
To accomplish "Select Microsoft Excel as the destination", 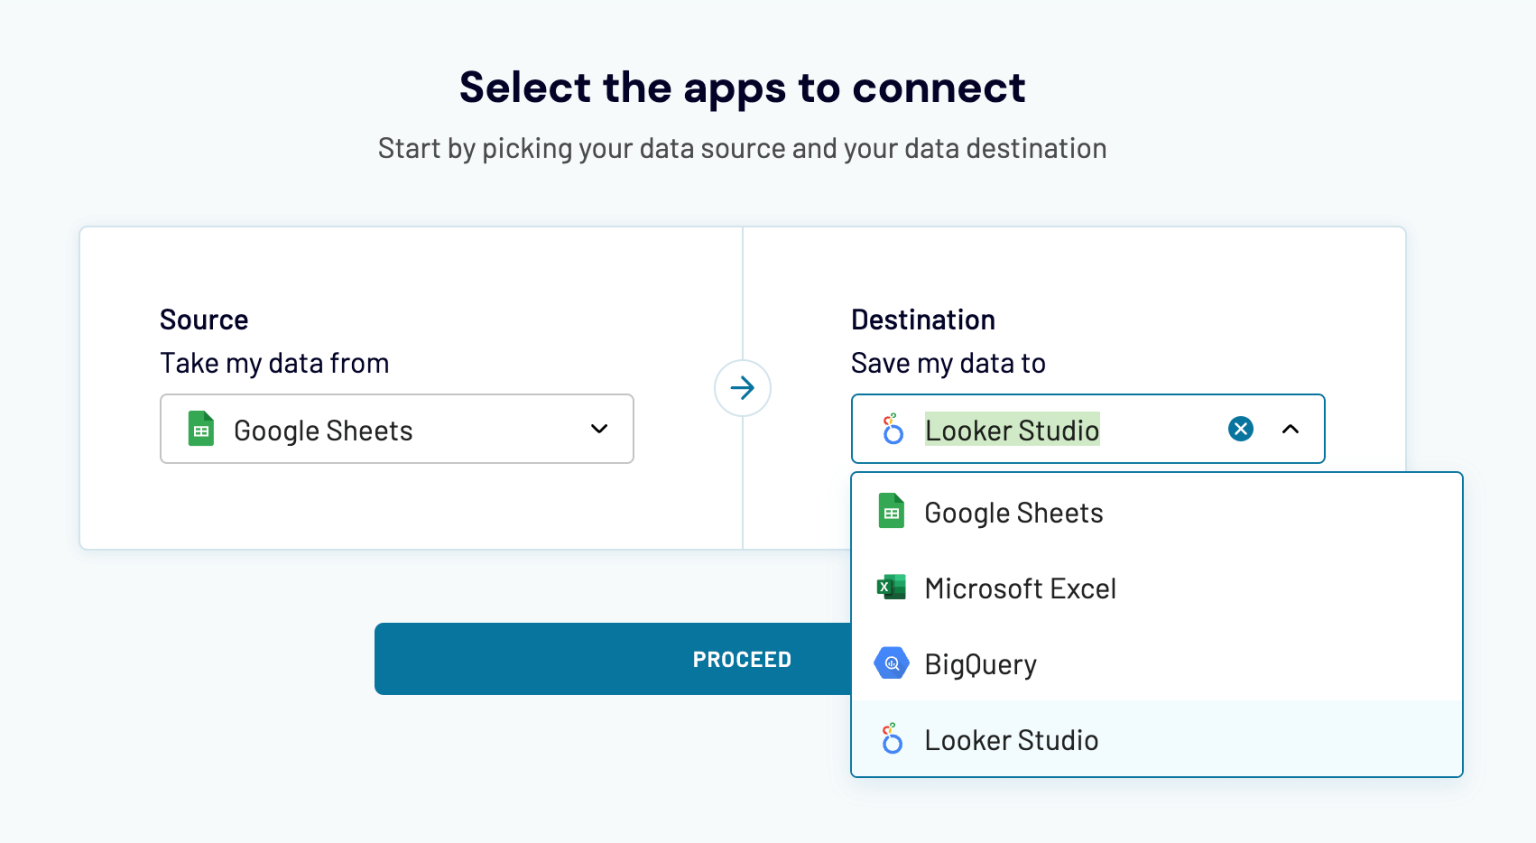I will click(1020, 588).
